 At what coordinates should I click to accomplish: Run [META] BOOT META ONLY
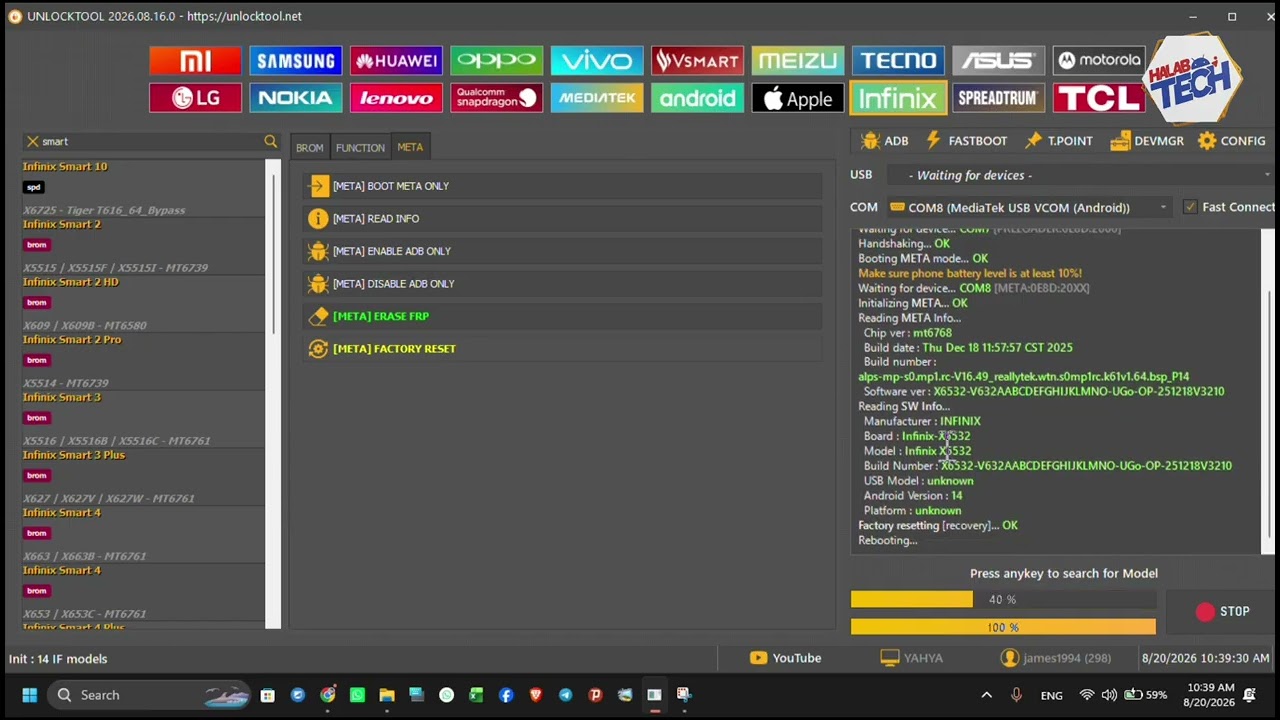click(563, 186)
